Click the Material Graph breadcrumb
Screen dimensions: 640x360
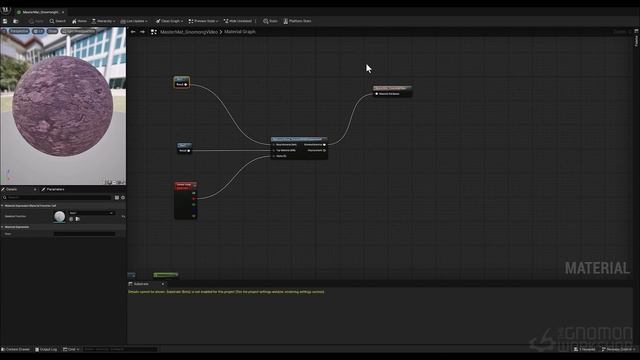(x=240, y=32)
